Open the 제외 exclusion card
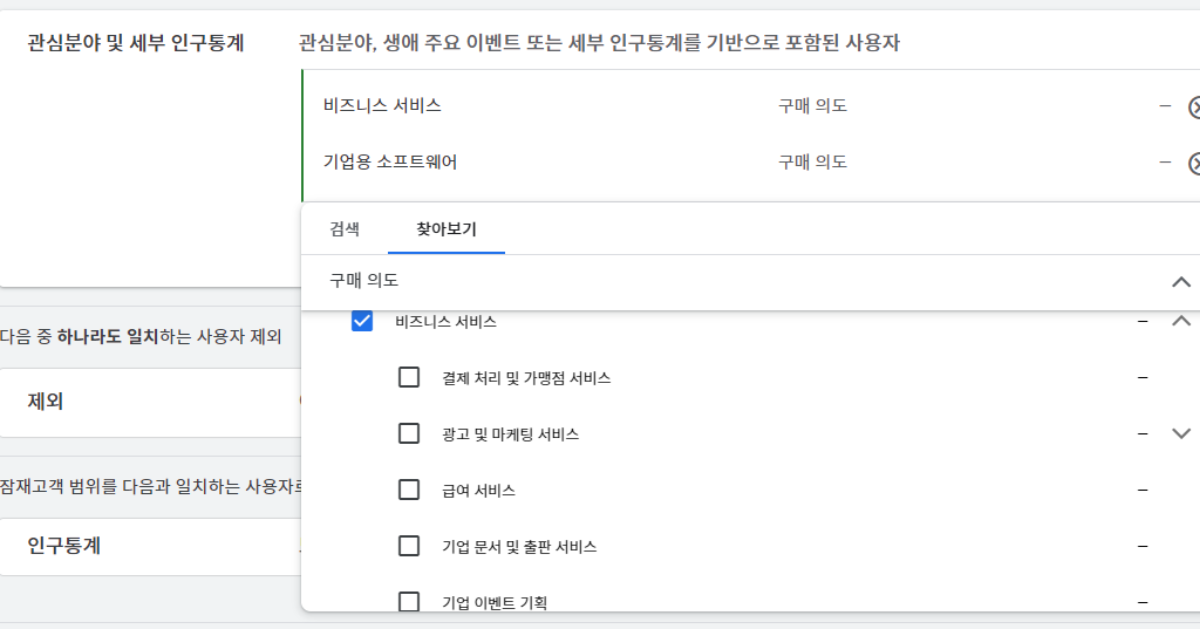Screen dimensions: 1200x630 pos(150,402)
